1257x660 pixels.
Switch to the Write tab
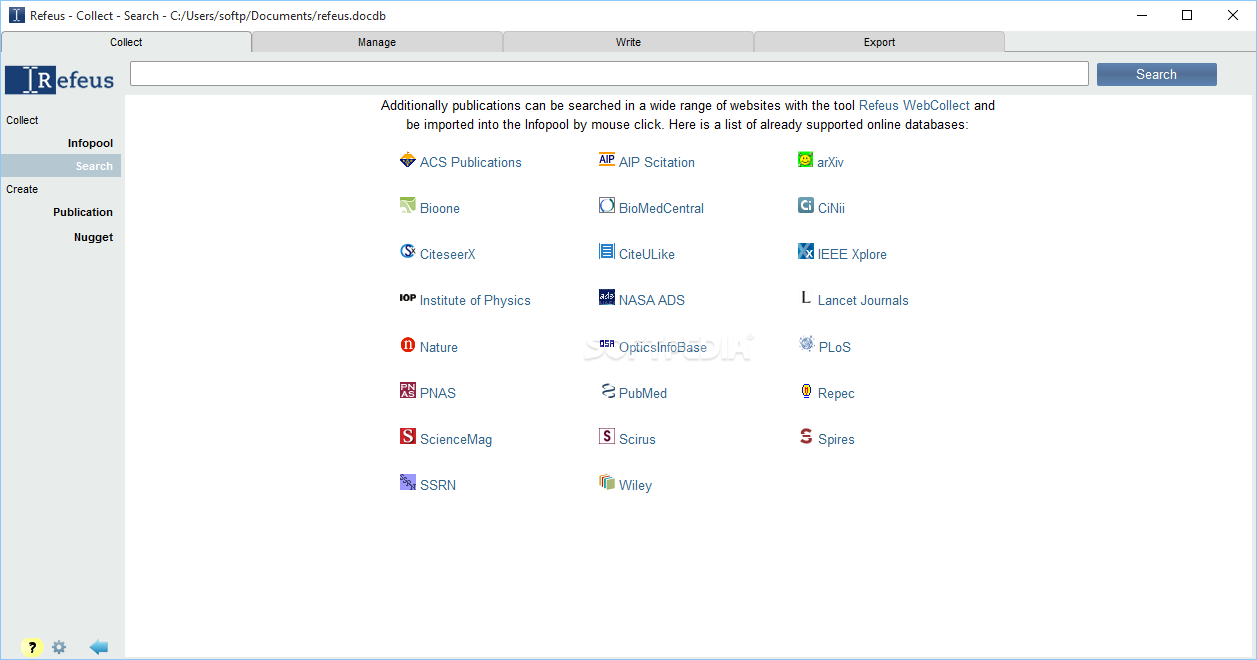click(x=628, y=42)
